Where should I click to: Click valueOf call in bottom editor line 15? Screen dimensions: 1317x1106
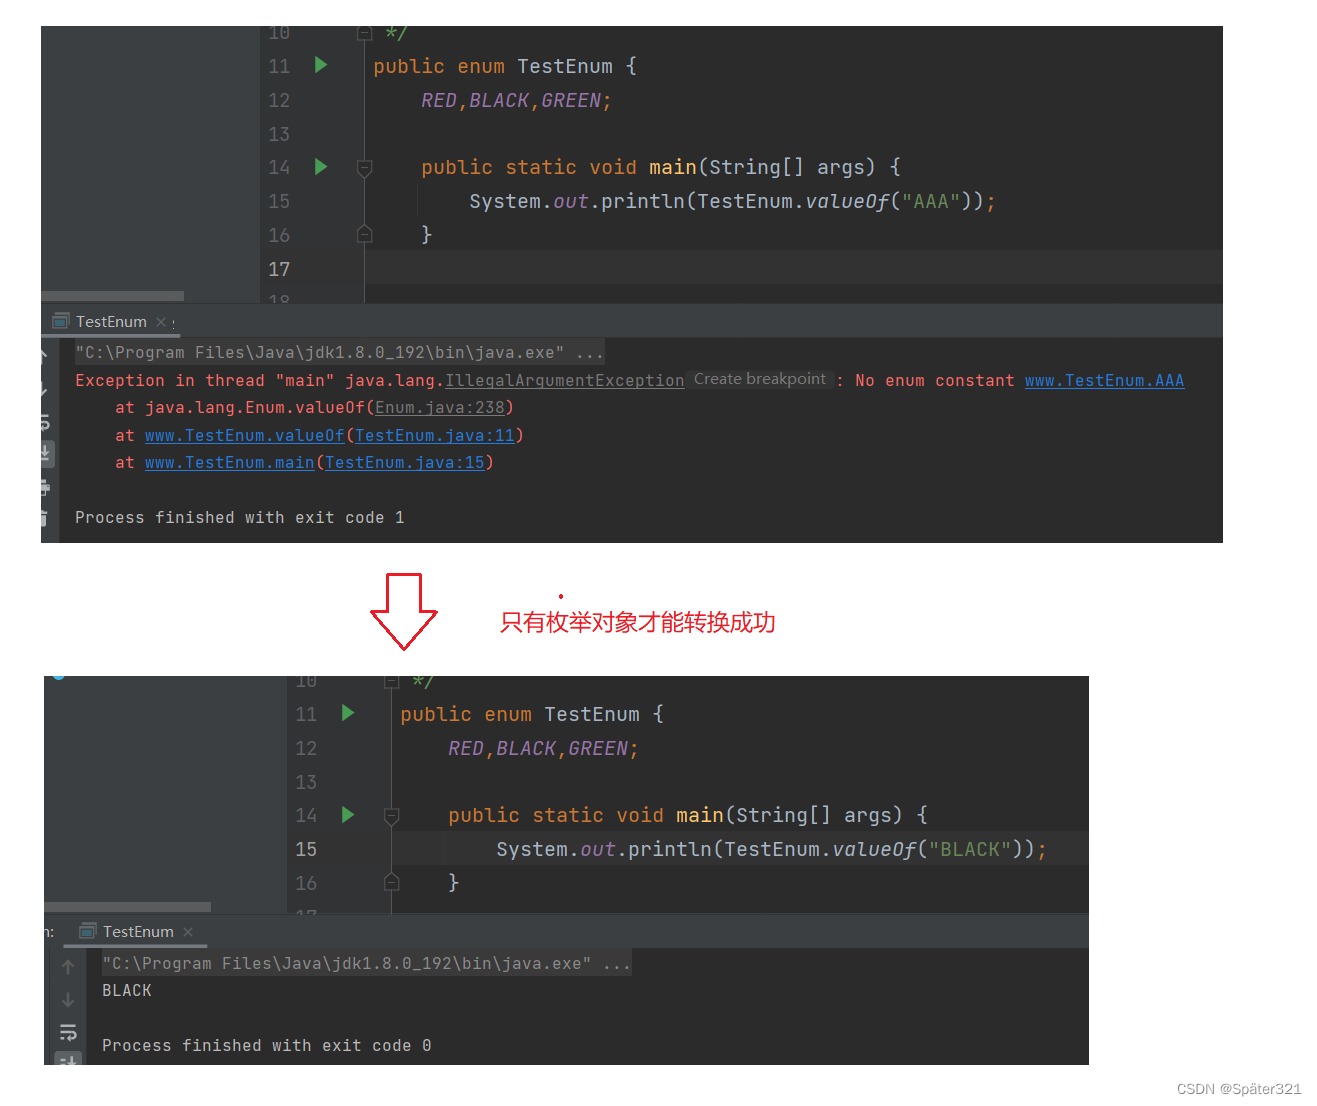coord(874,849)
